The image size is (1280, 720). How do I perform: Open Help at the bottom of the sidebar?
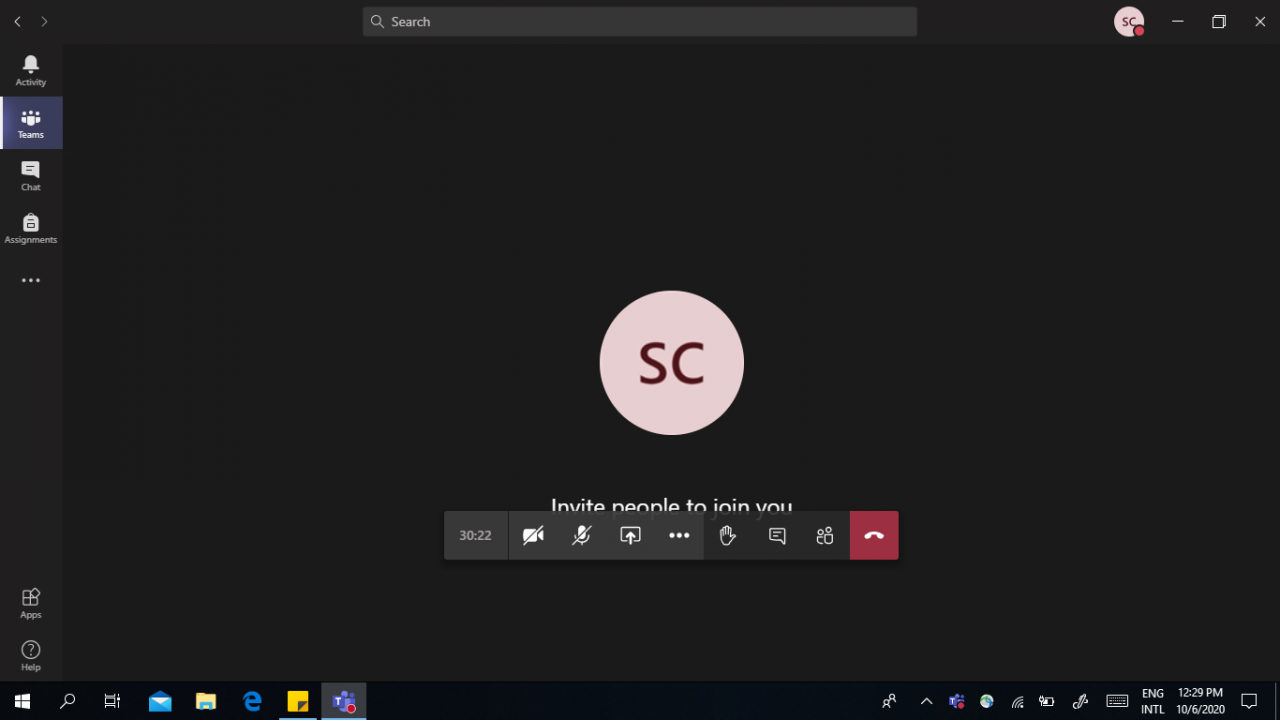pyautogui.click(x=31, y=656)
